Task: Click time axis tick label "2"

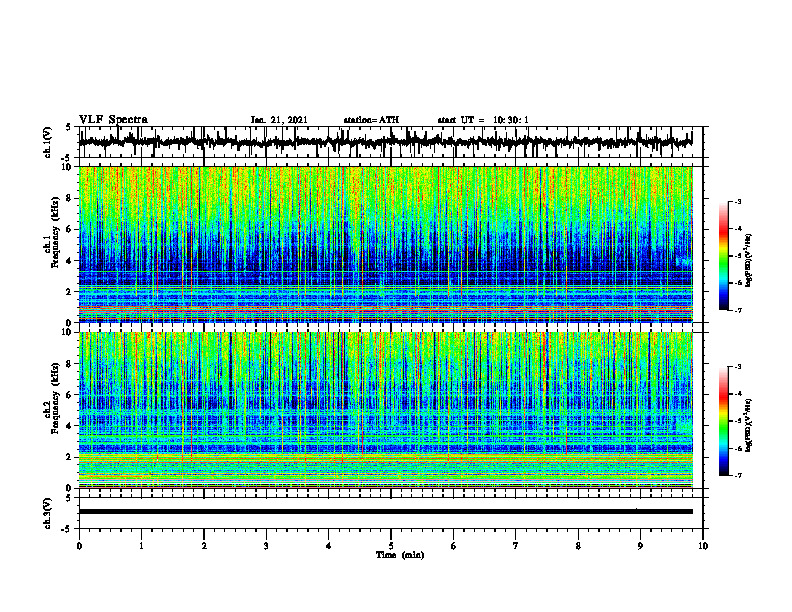Action: [x=204, y=546]
